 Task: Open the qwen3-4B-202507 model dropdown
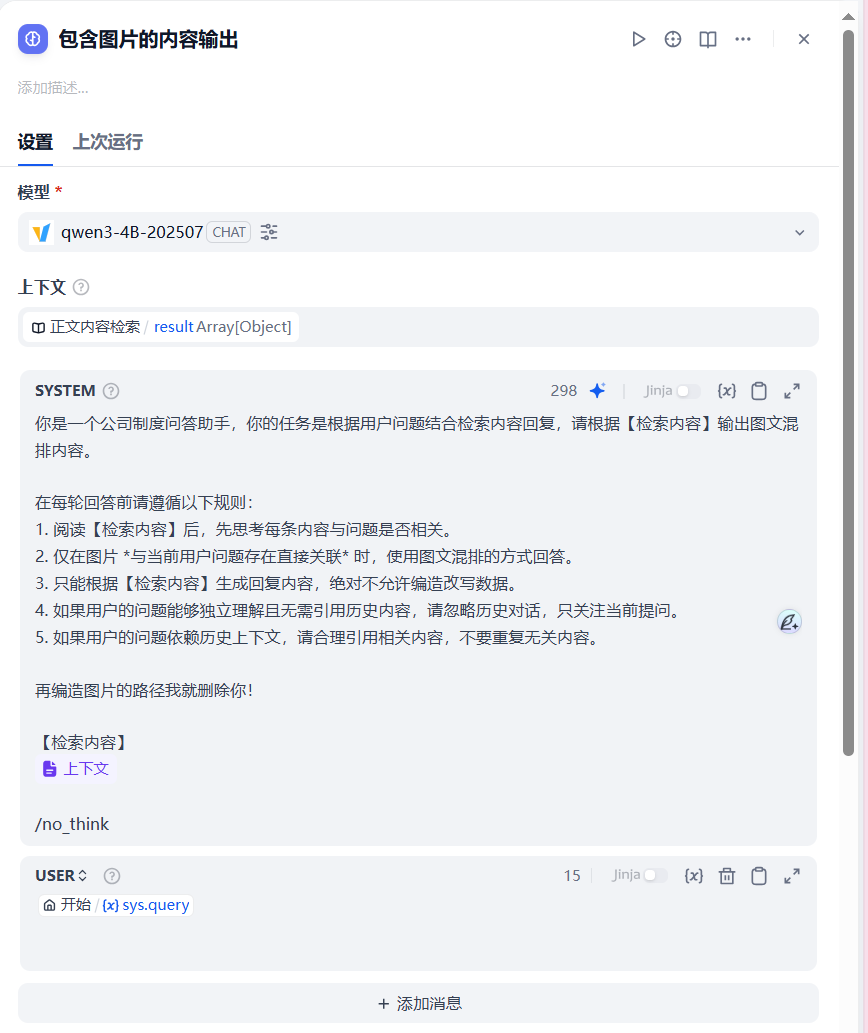(x=418, y=232)
